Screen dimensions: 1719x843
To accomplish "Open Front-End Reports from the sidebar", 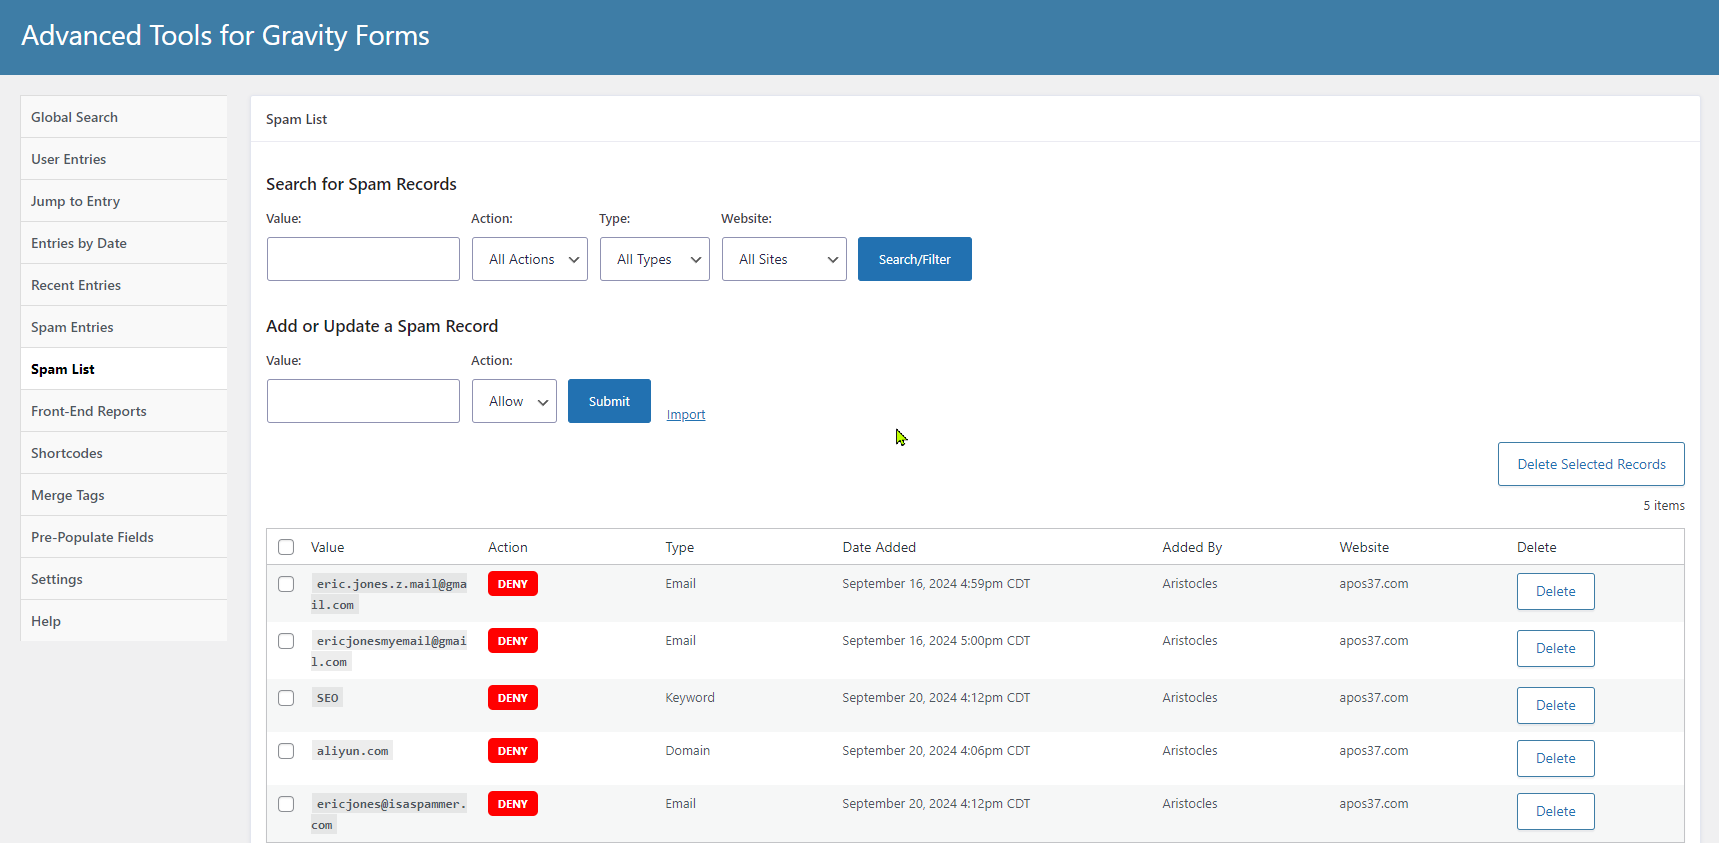I will click(x=89, y=411).
